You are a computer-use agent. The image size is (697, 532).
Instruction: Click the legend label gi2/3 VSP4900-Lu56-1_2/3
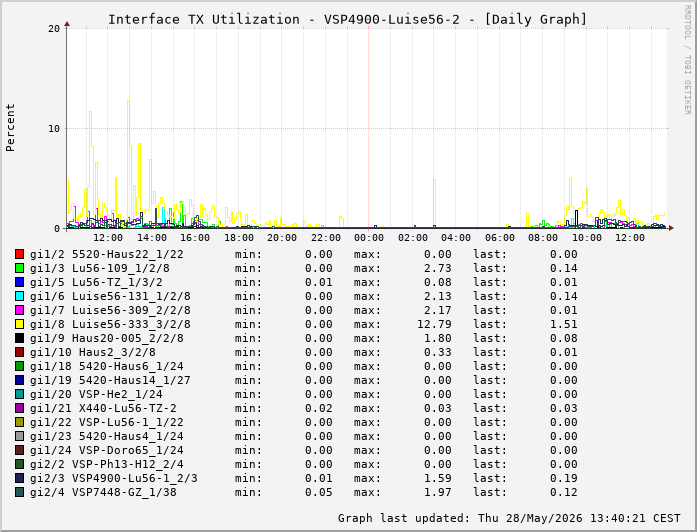pos(114,478)
